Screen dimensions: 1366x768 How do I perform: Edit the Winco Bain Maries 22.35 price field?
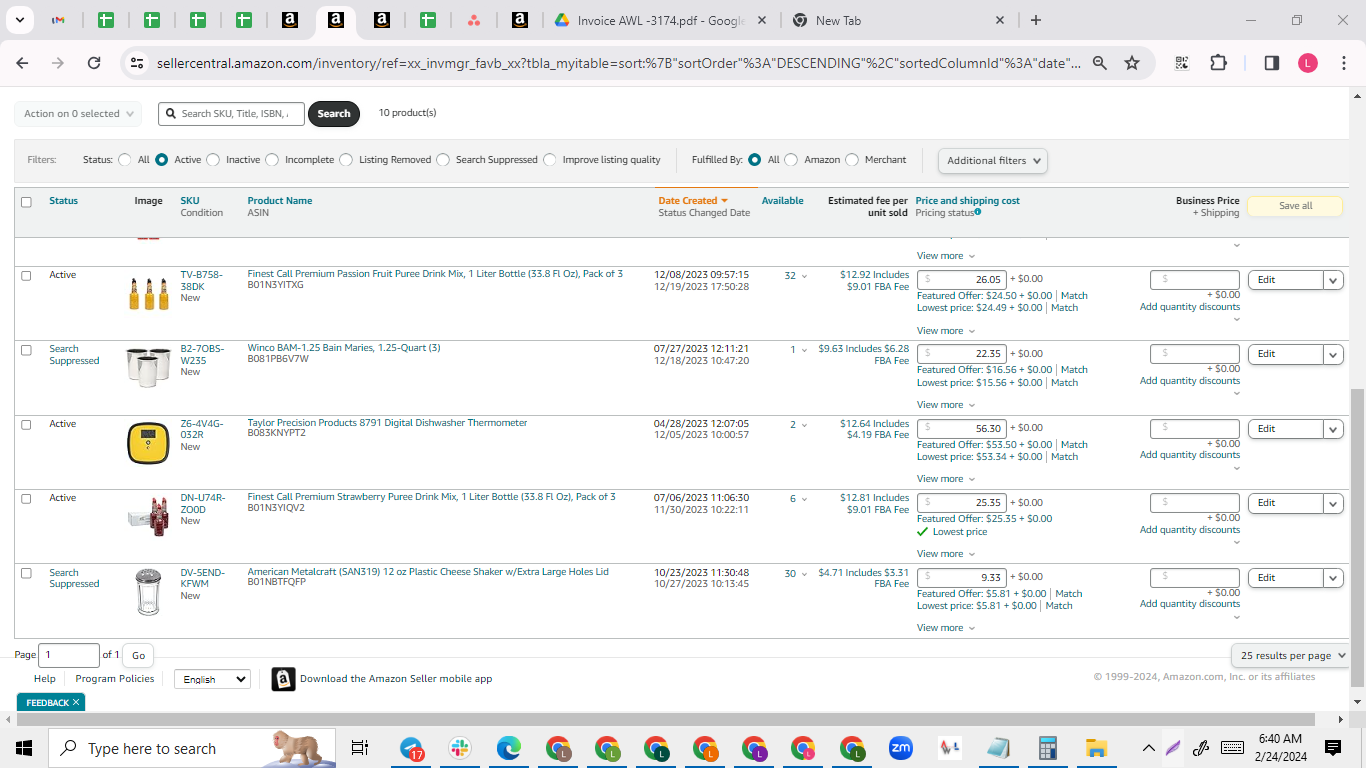click(961, 354)
